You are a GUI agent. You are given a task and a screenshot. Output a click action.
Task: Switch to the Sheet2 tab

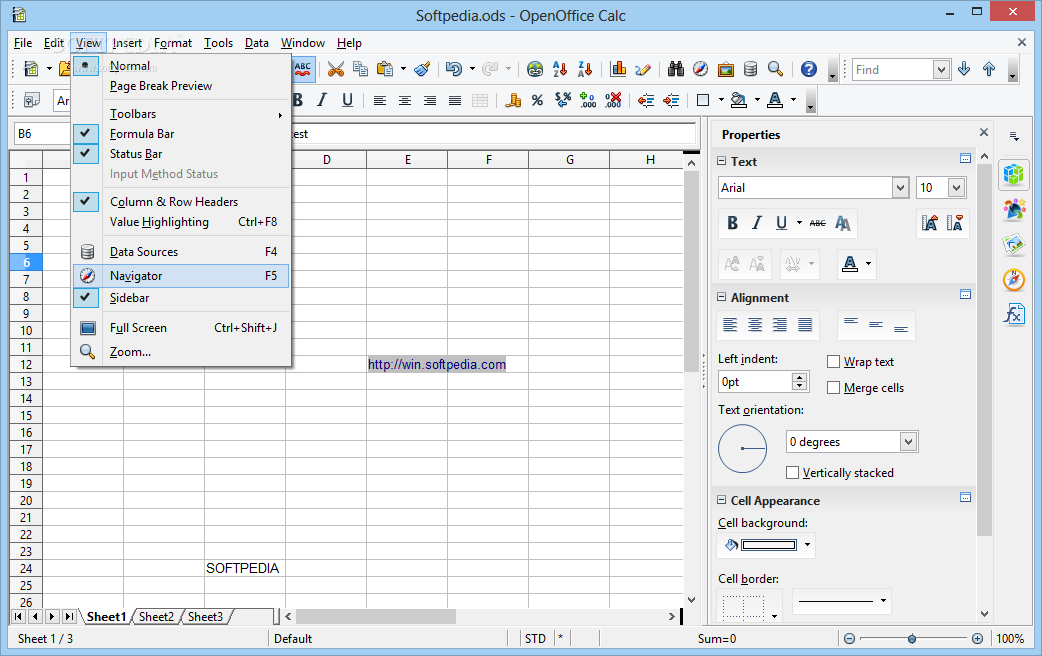(156, 617)
